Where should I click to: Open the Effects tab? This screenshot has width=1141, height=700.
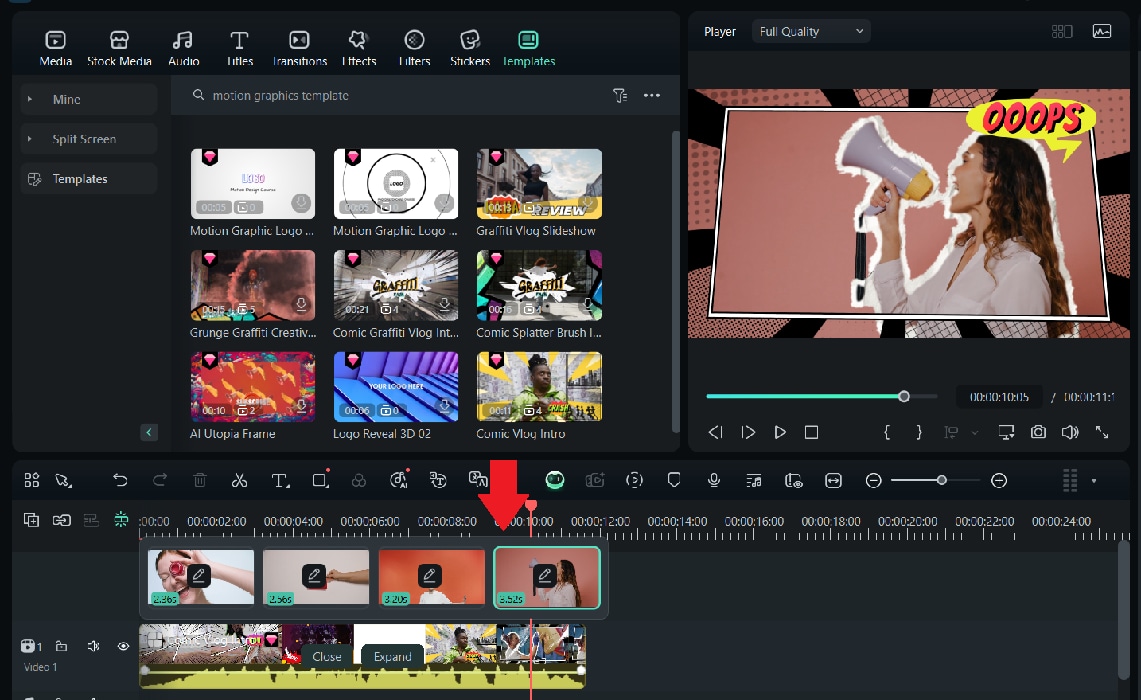tap(359, 49)
